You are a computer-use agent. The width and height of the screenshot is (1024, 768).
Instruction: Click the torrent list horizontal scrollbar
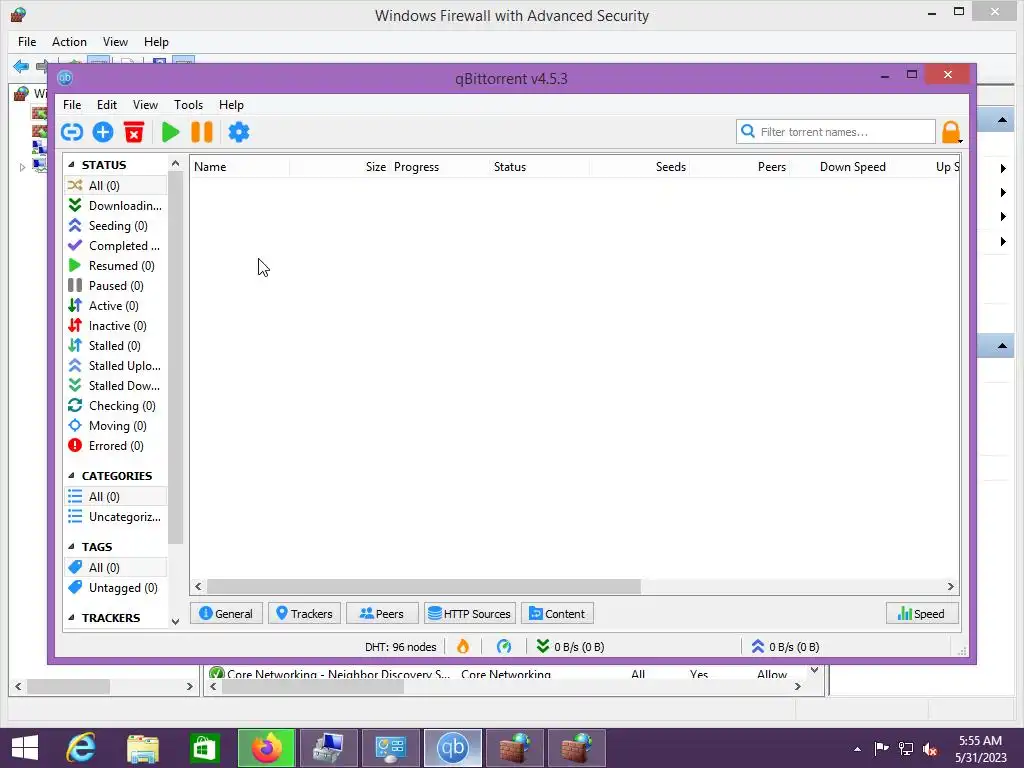tap(423, 586)
